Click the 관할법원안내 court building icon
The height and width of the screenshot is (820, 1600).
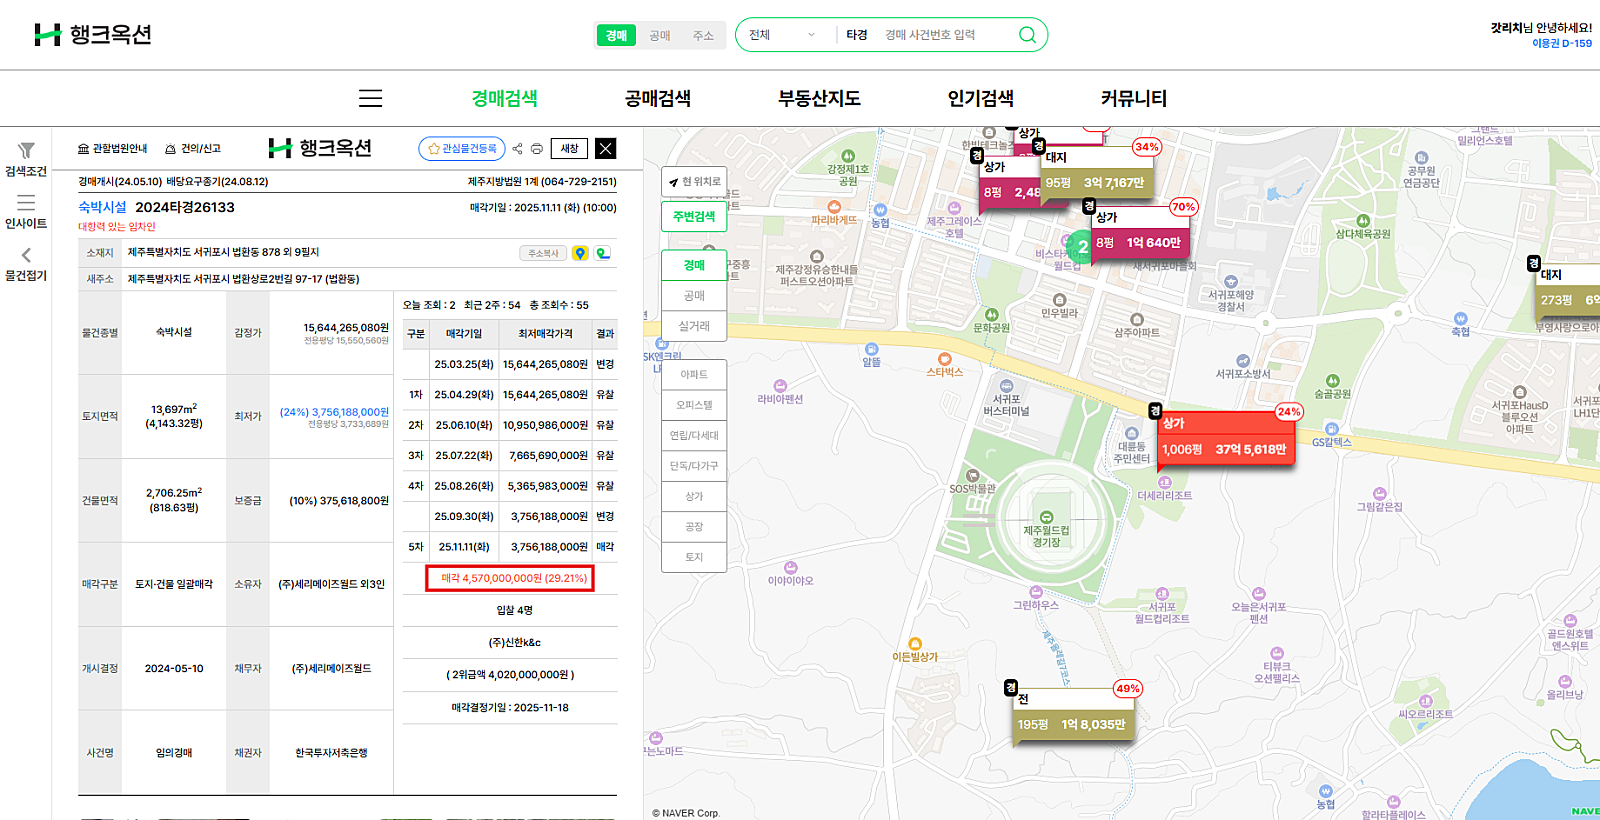[83, 149]
